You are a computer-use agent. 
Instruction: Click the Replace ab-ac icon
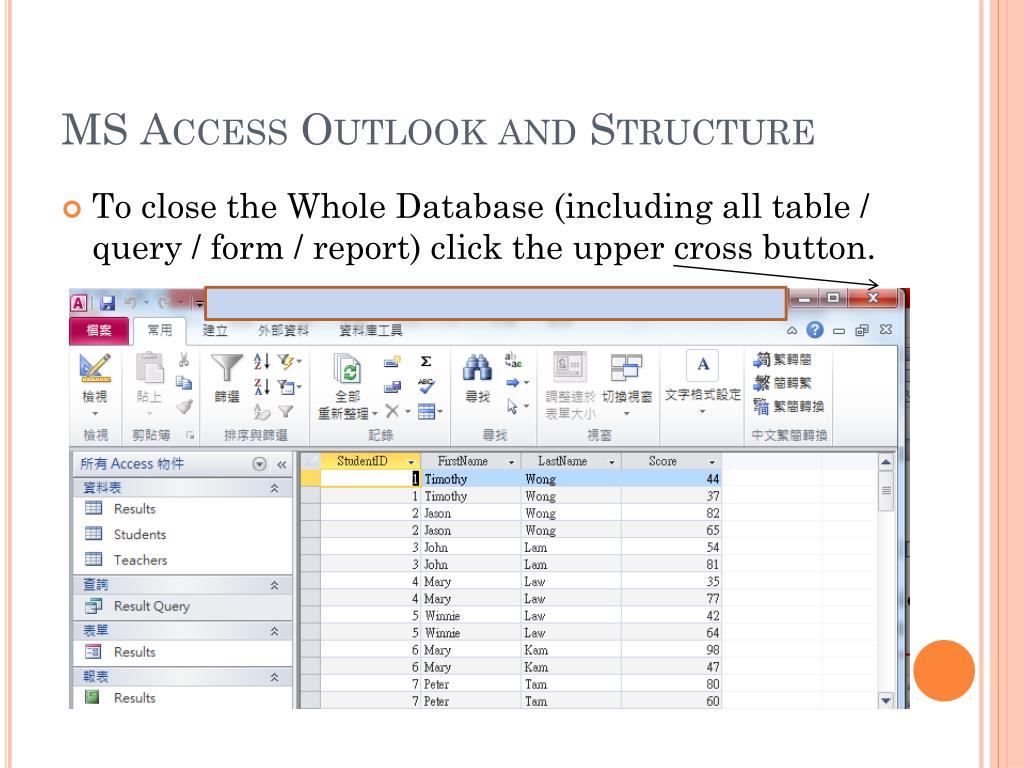coord(513,360)
